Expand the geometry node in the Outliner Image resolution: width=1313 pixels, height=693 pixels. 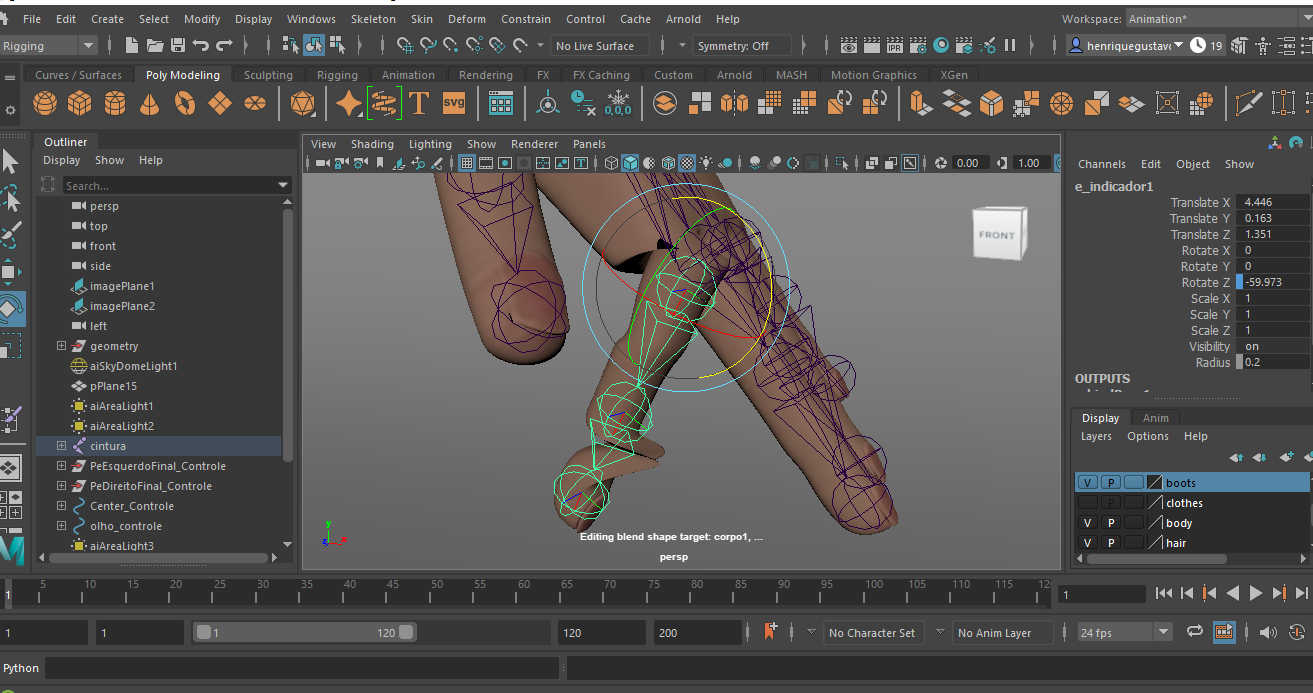(x=60, y=345)
